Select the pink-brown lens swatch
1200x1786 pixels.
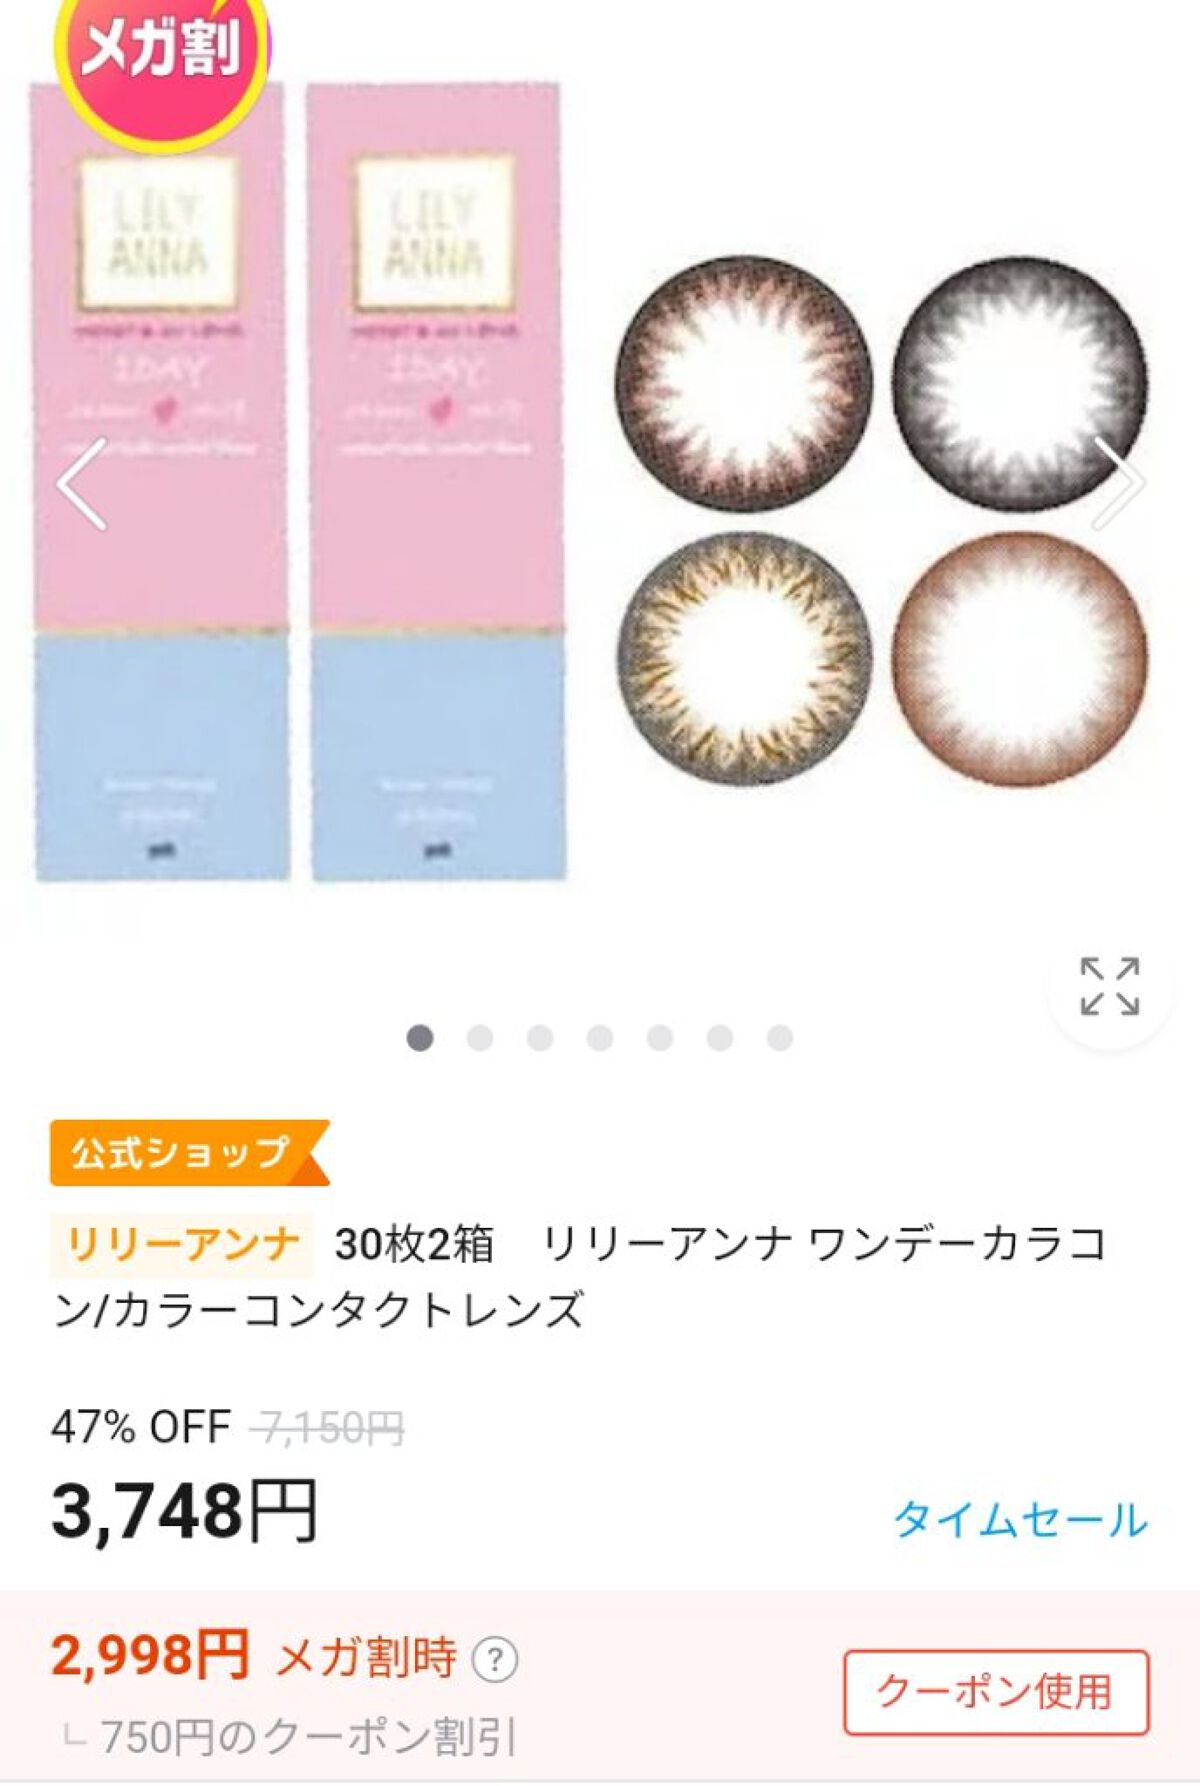pos(743,384)
